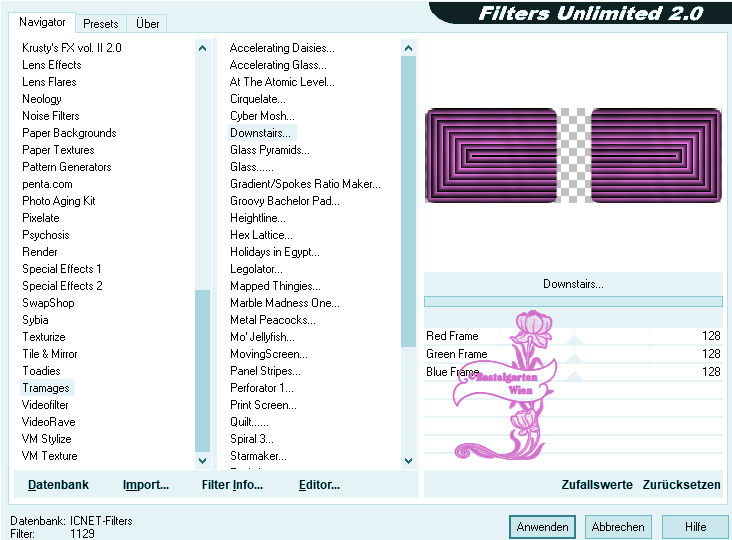Image resolution: width=732 pixels, height=540 pixels.
Task: Select the Toadies category
Action: (42, 371)
